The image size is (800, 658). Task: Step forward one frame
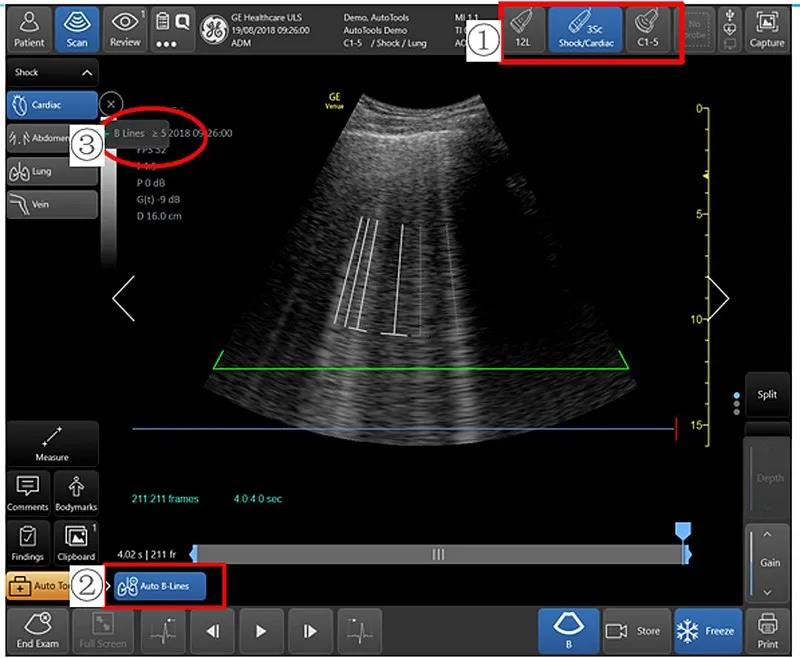tap(310, 631)
